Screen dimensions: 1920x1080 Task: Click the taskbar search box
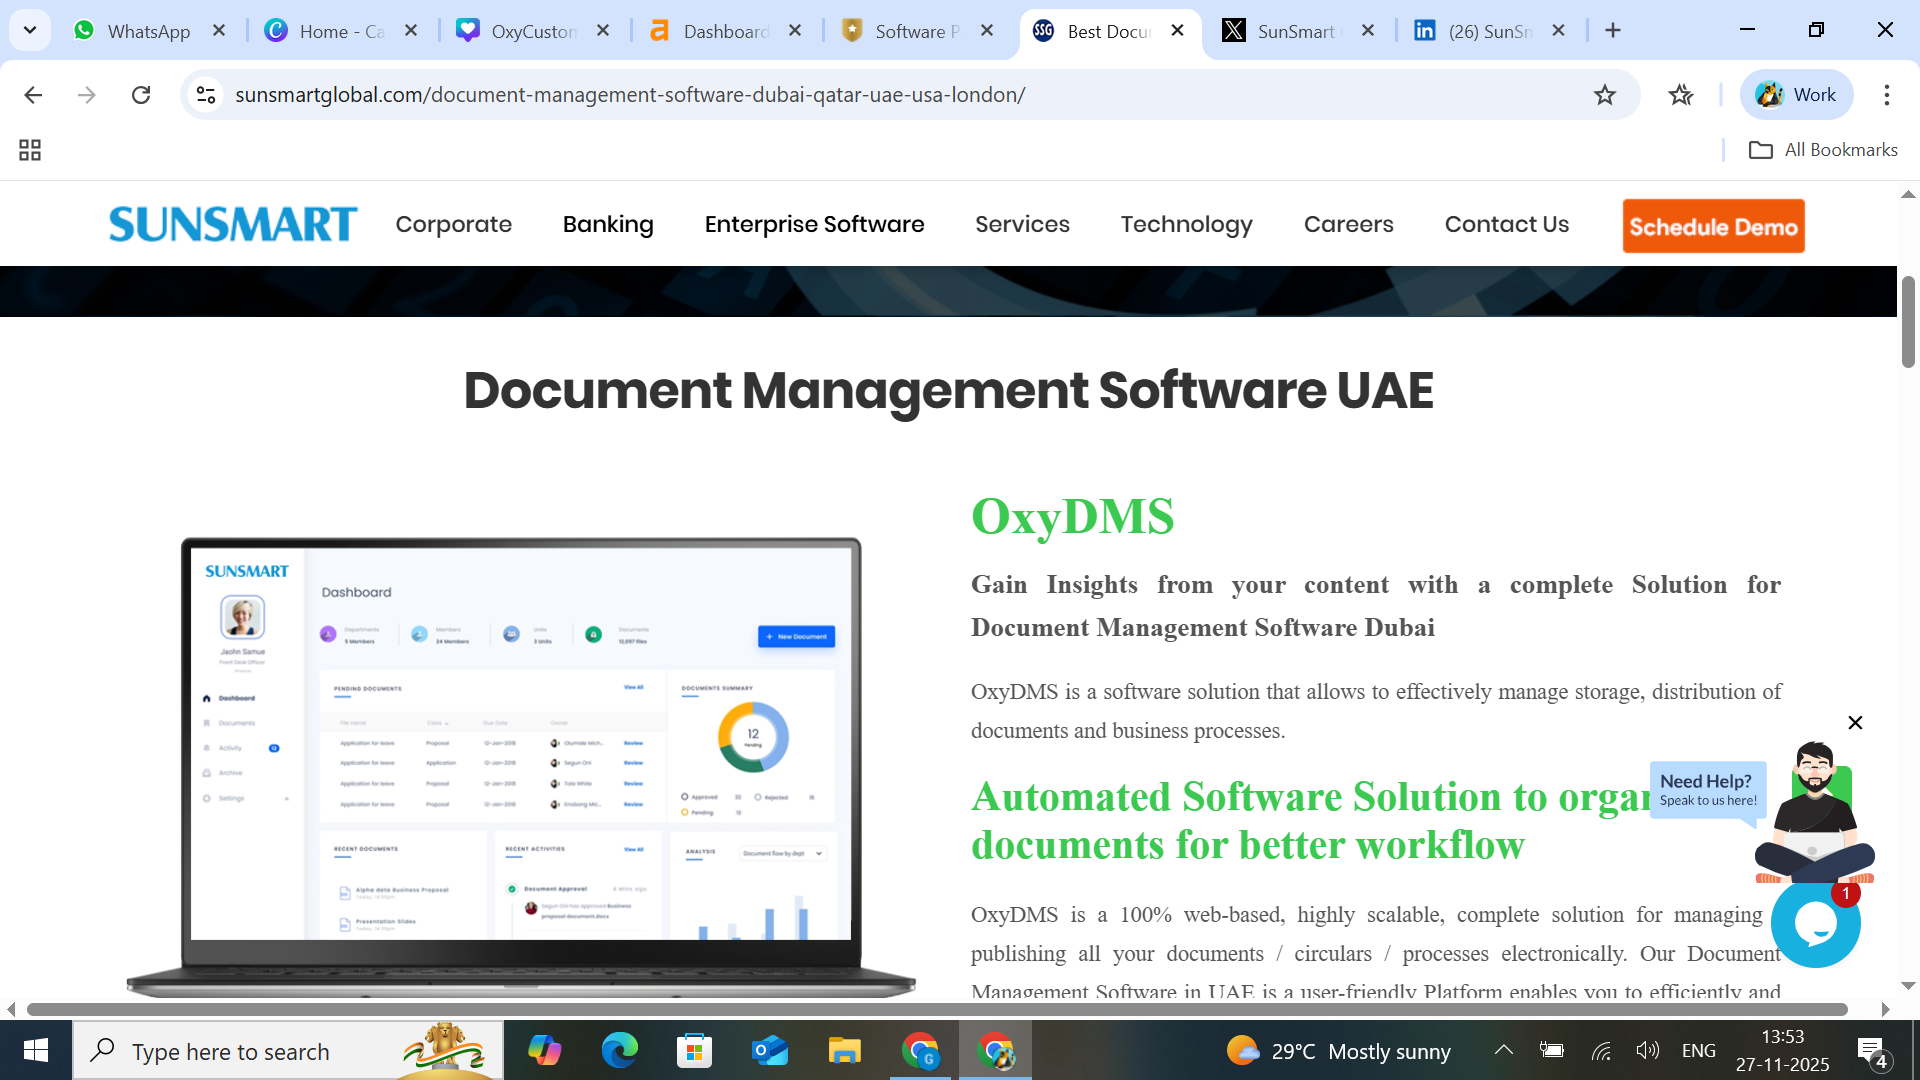[288, 1051]
